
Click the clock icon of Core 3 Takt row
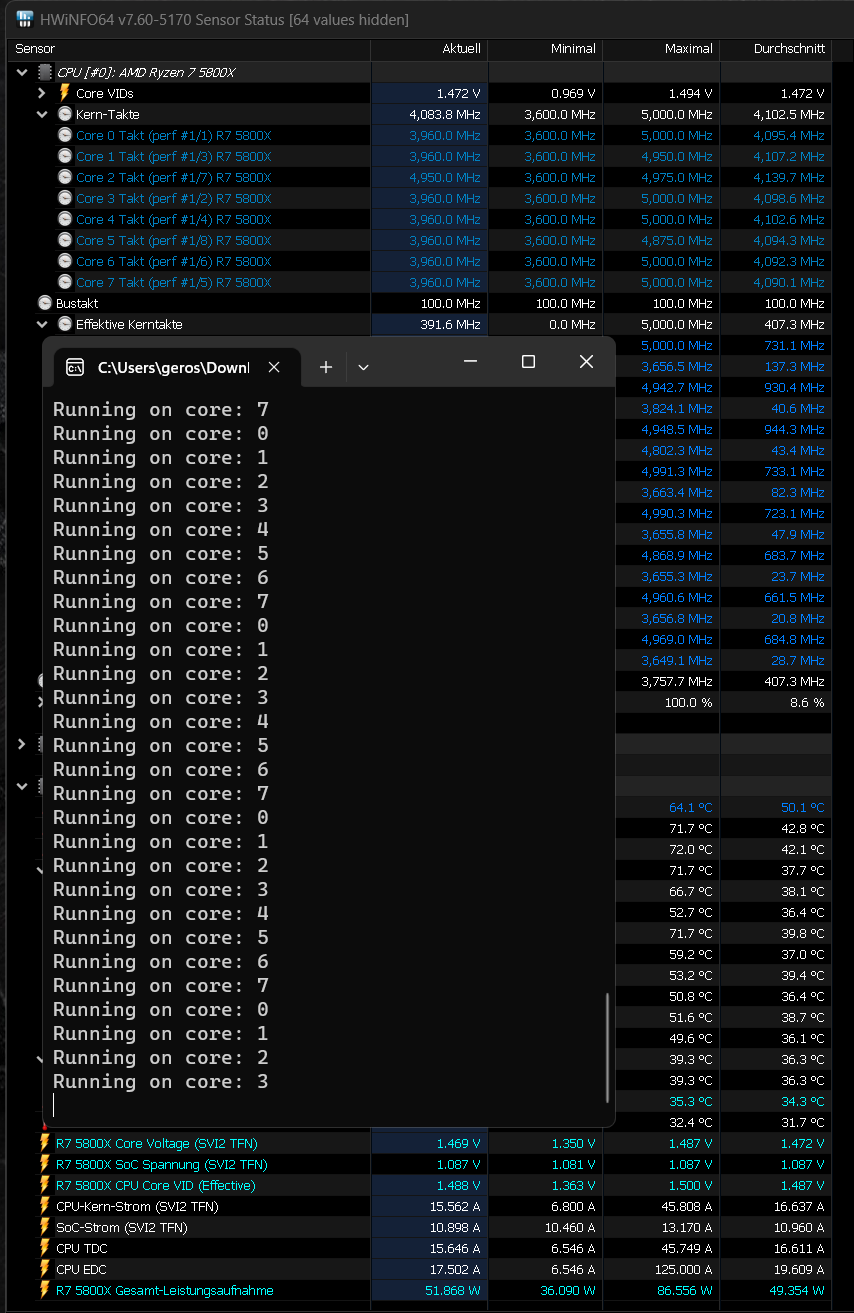(65, 198)
